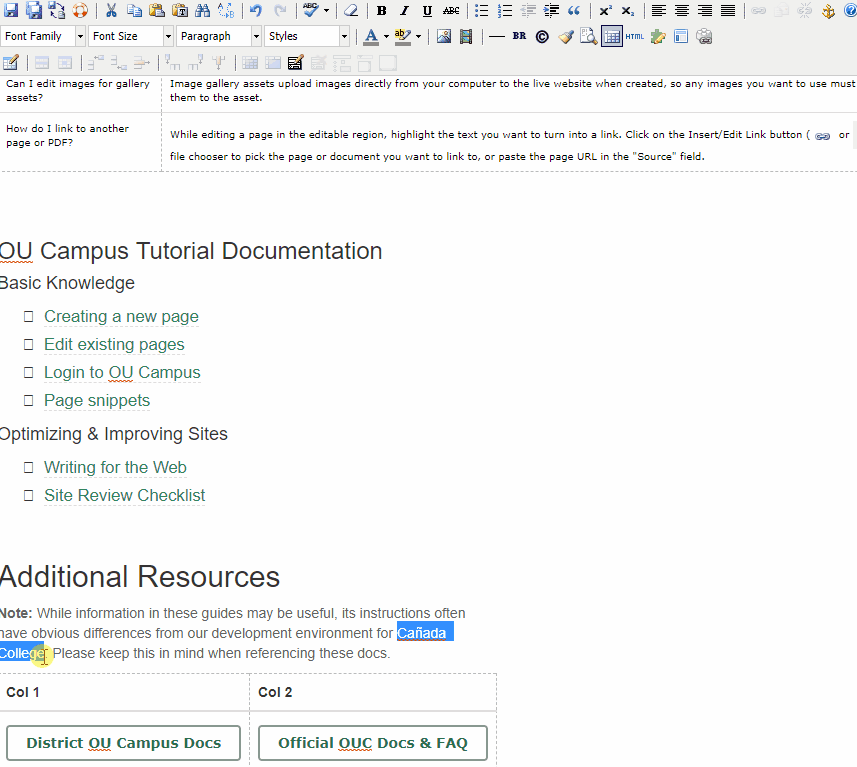Click the 'Official OUC Docs & FAQ' button
This screenshot has width=857, height=767.
pos(373,743)
